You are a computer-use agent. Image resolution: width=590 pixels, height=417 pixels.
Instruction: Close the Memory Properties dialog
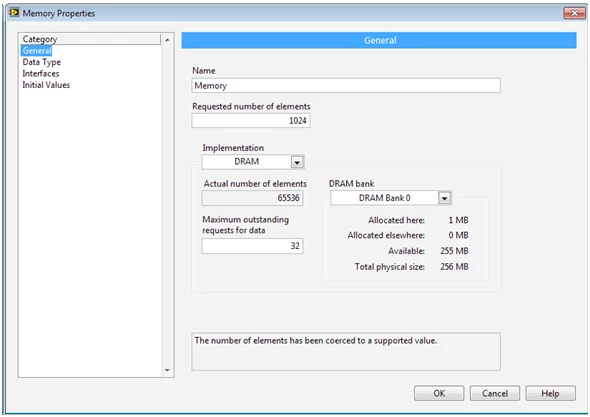click(574, 13)
